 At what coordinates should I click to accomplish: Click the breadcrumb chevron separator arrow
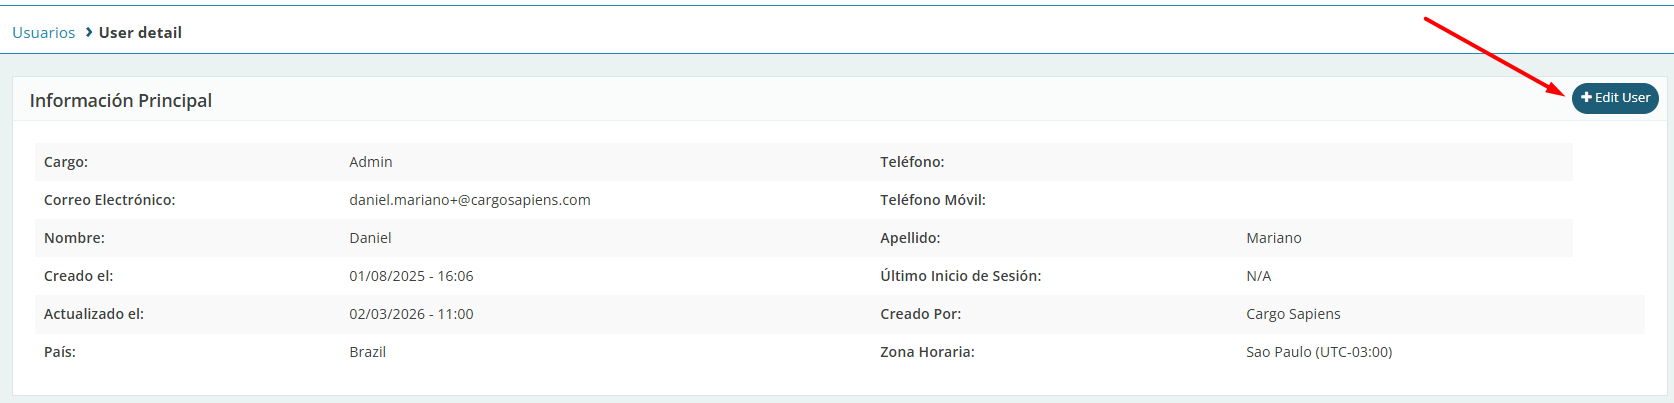(x=88, y=32)
